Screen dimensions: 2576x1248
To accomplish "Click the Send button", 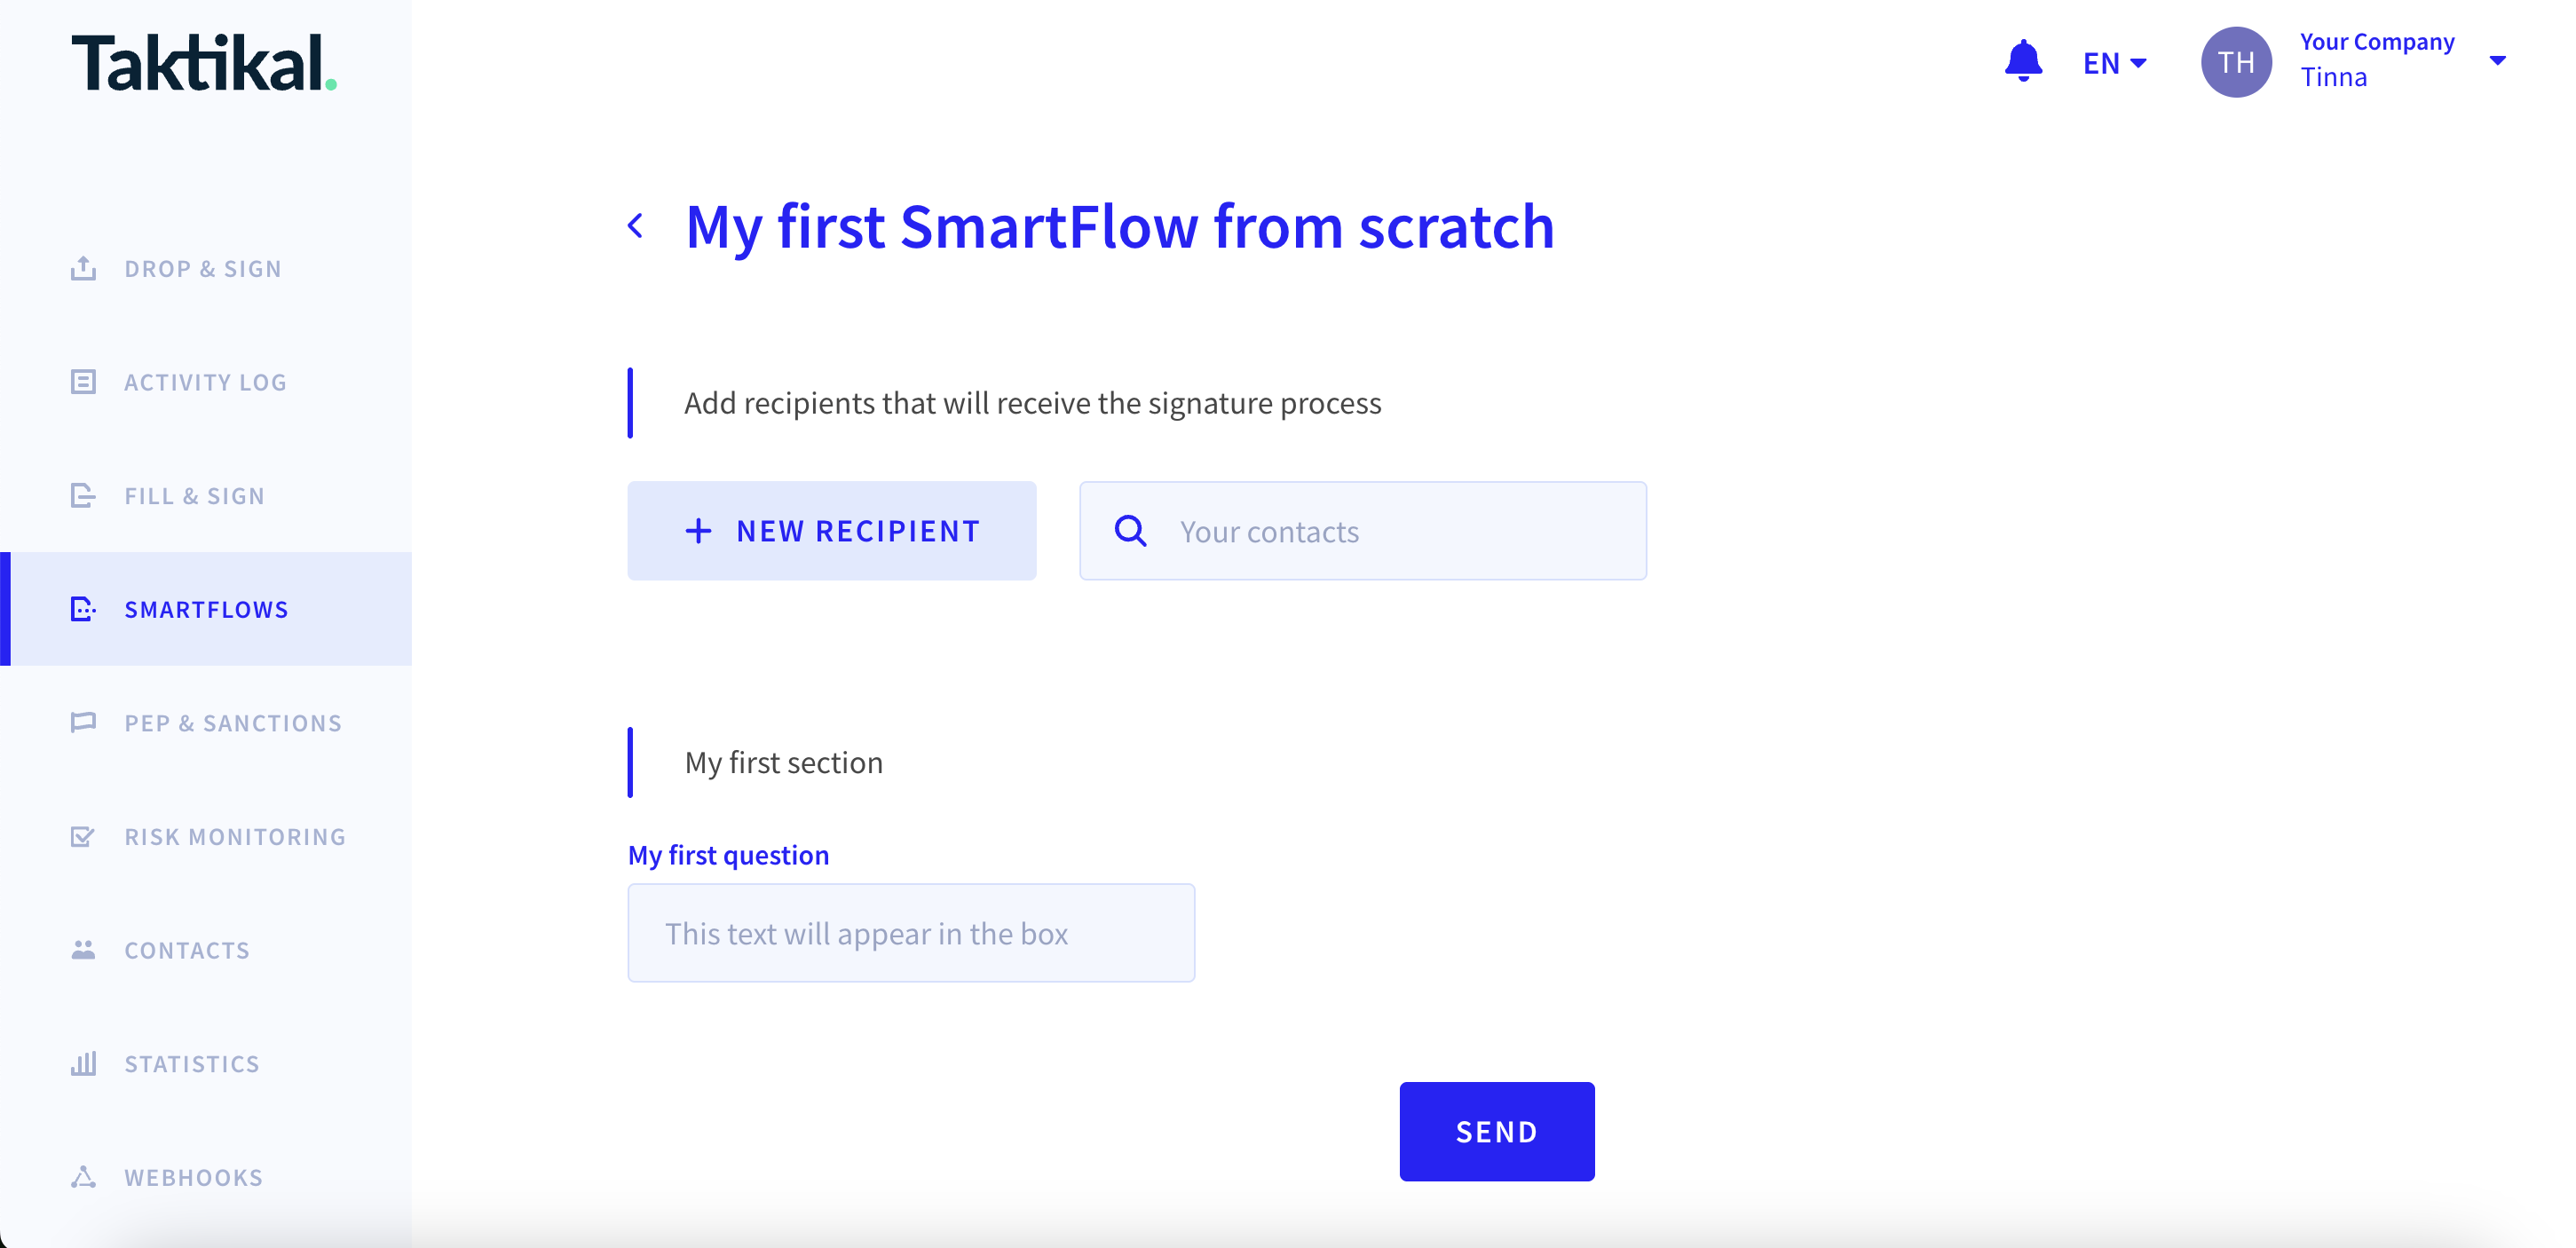I will click(1497, 1132).
